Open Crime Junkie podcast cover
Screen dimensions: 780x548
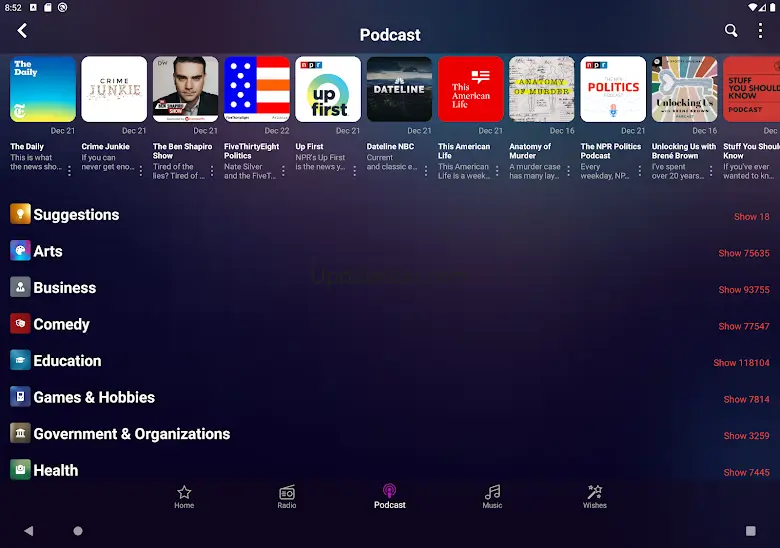(114, 89)
